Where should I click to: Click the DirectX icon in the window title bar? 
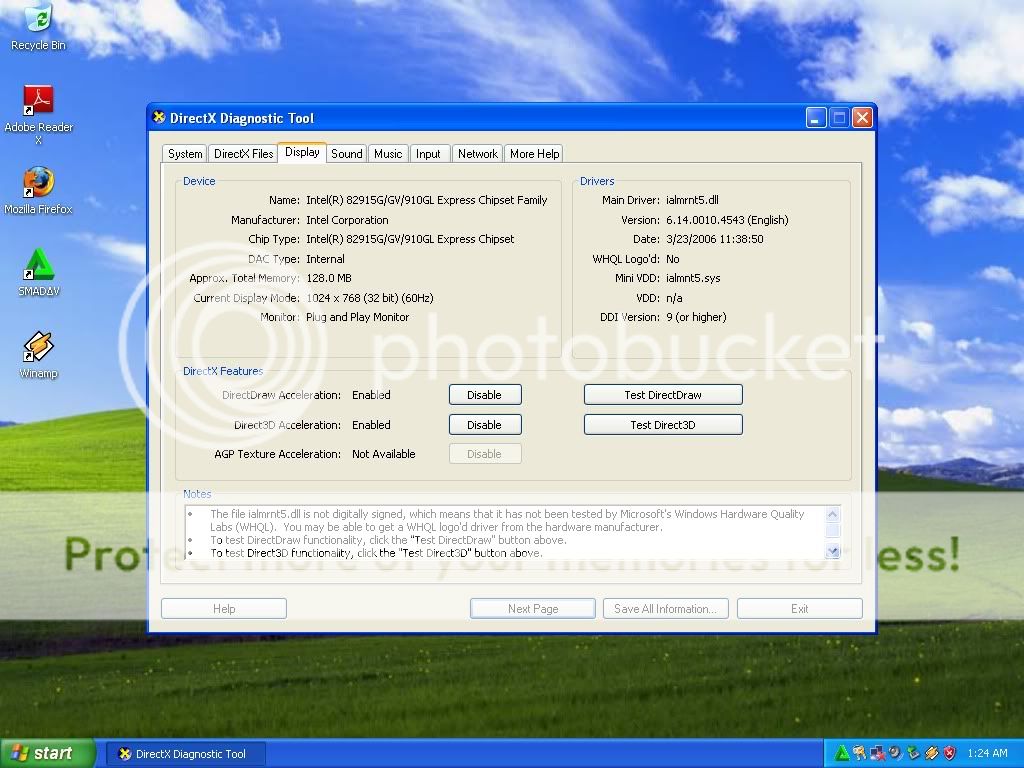159,118
